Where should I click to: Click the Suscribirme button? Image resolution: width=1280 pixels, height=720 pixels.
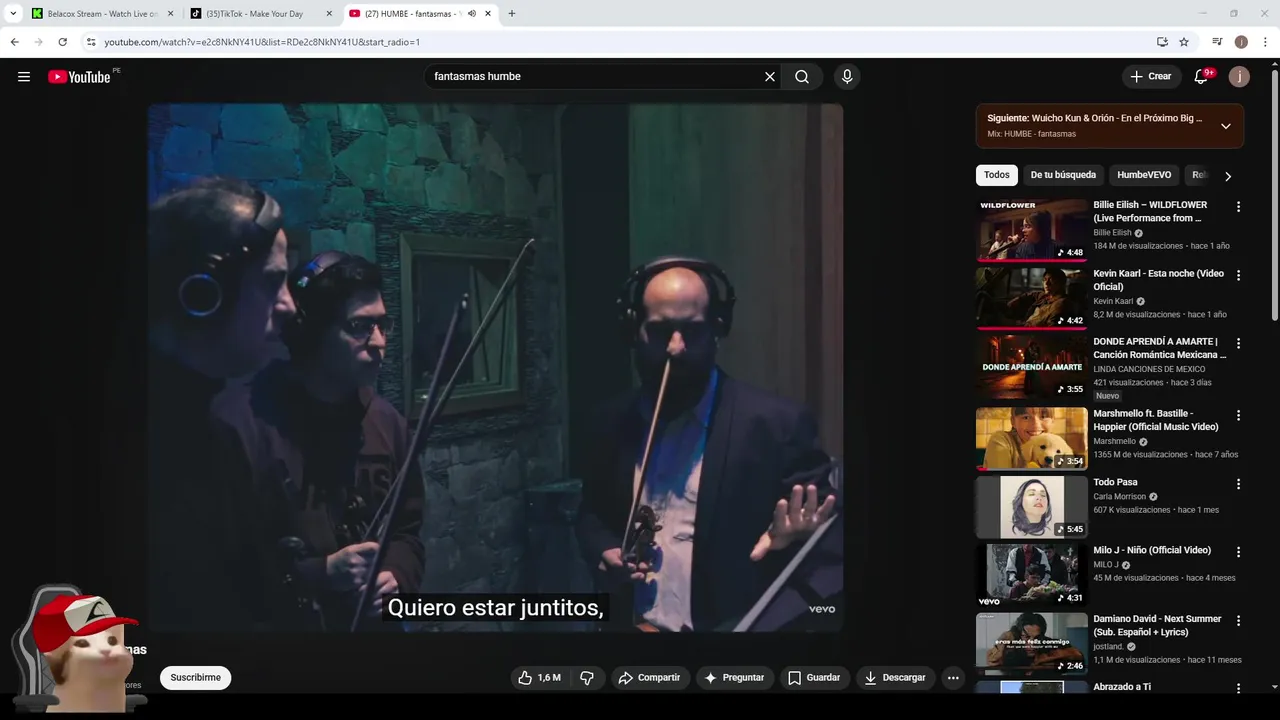pyautogui.click(x=195, y=678)
